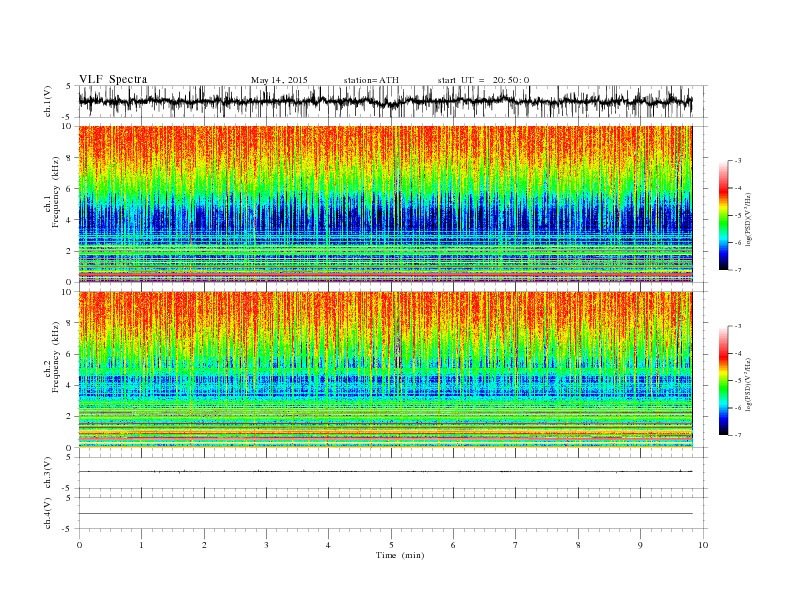Screen dimensions: 792x612
Task: Click the "station=ATH" header label
Action: pos(371,80)
